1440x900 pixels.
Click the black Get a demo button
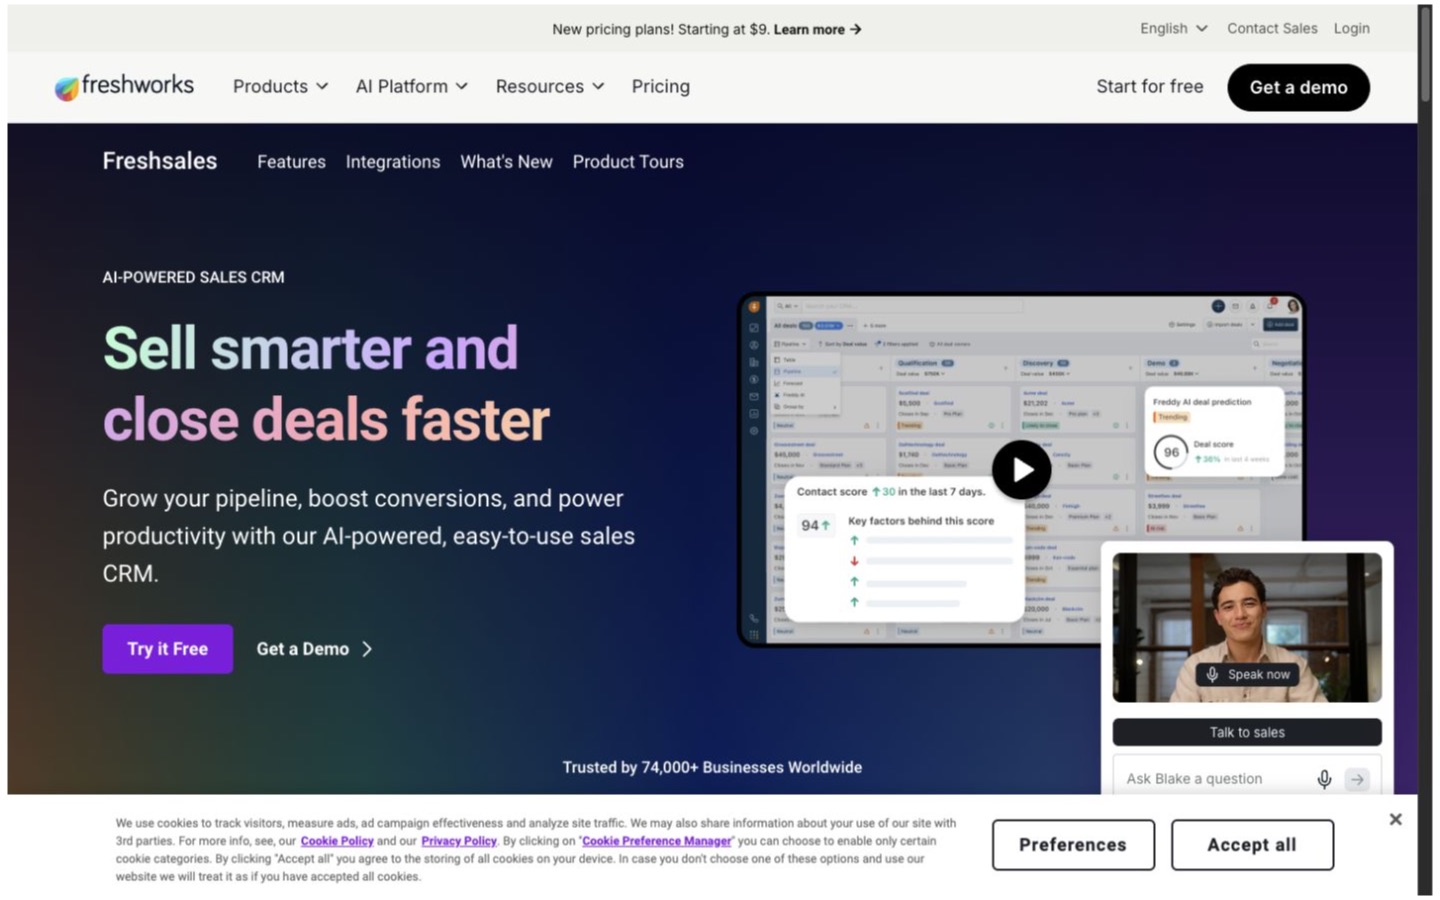tap(1298, 87)
